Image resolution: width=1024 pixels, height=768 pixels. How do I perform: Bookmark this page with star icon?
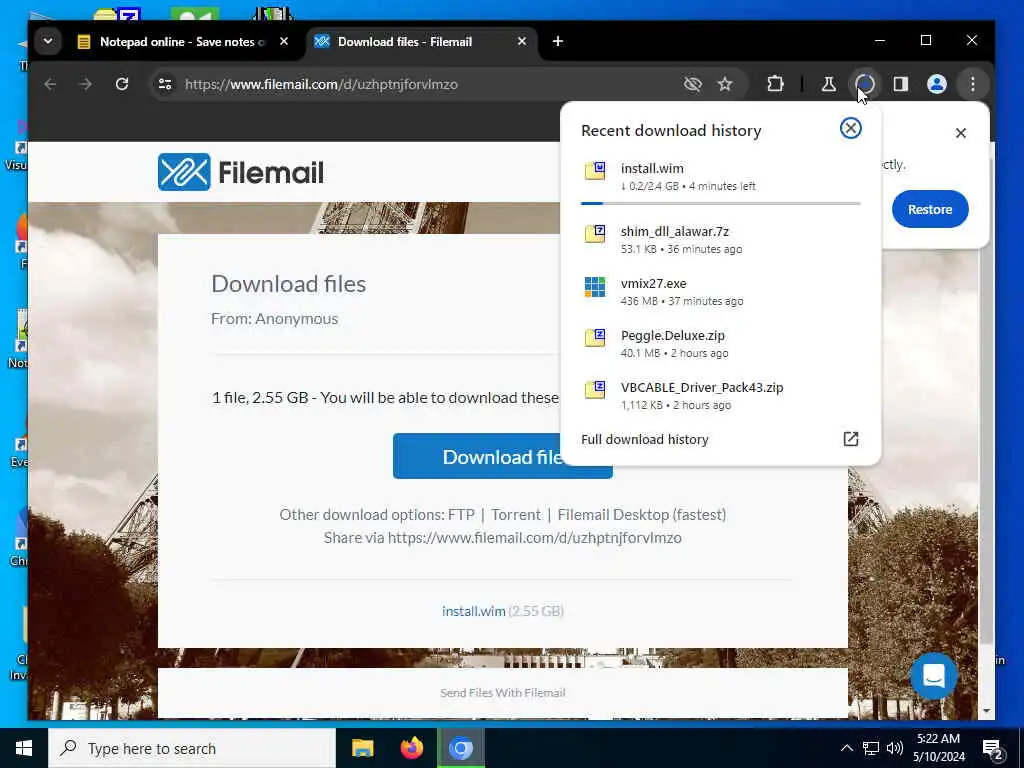pos(725,84)
